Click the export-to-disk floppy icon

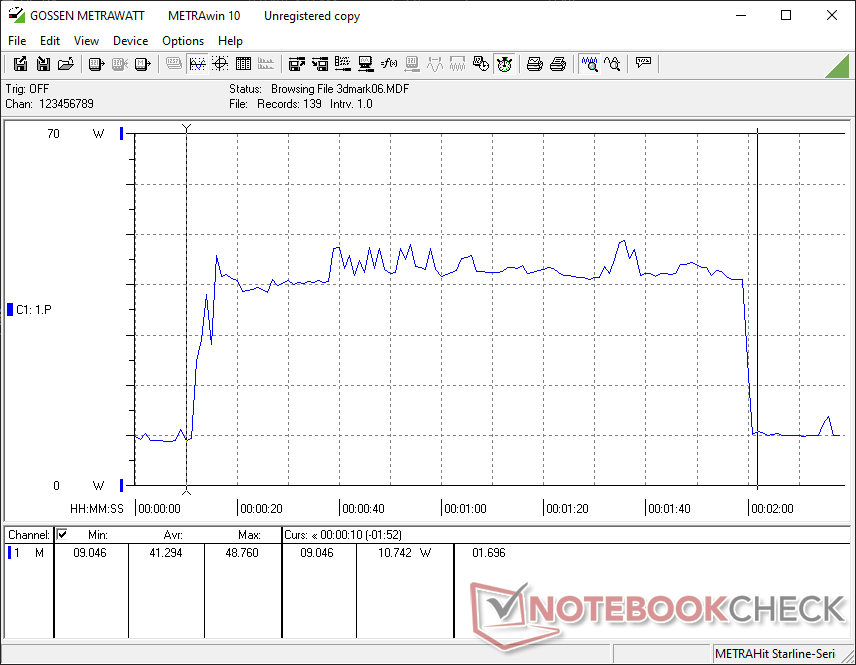click(x=20, y=64)
